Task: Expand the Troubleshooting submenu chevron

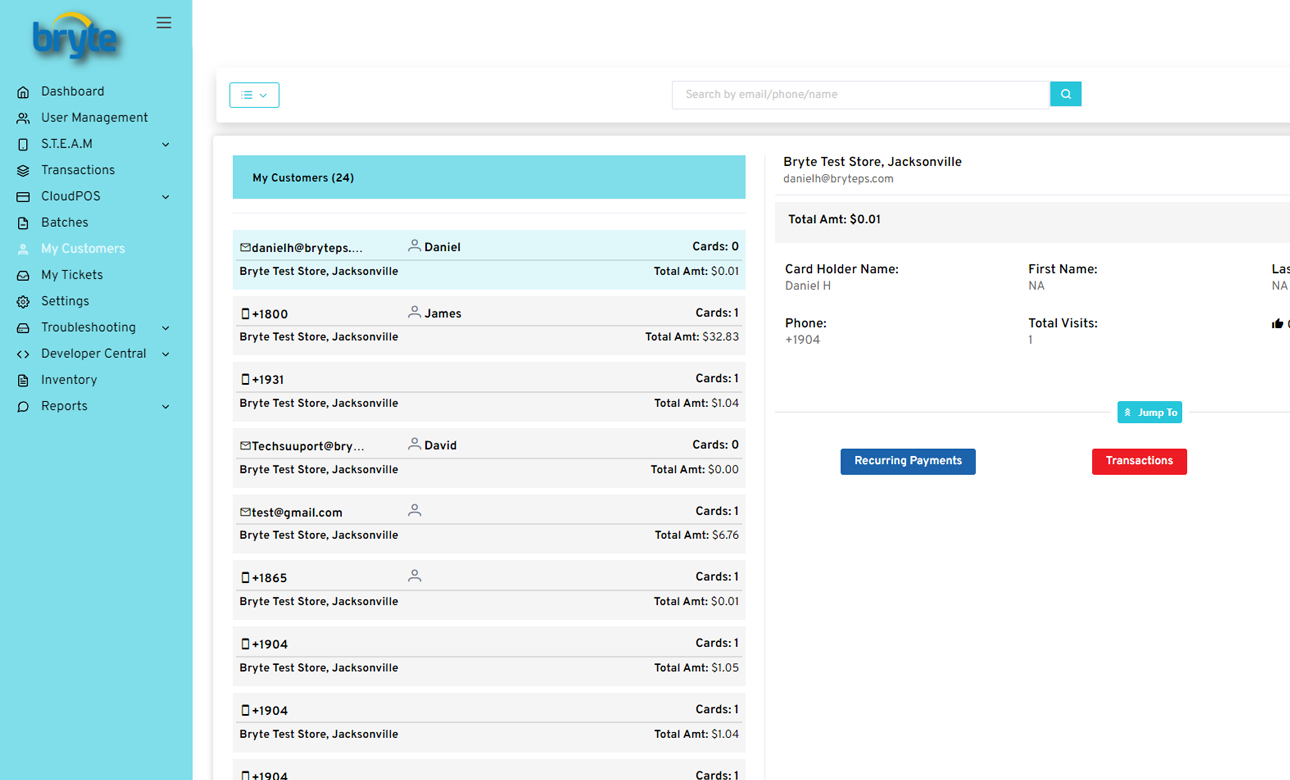Action: [166, 328]
